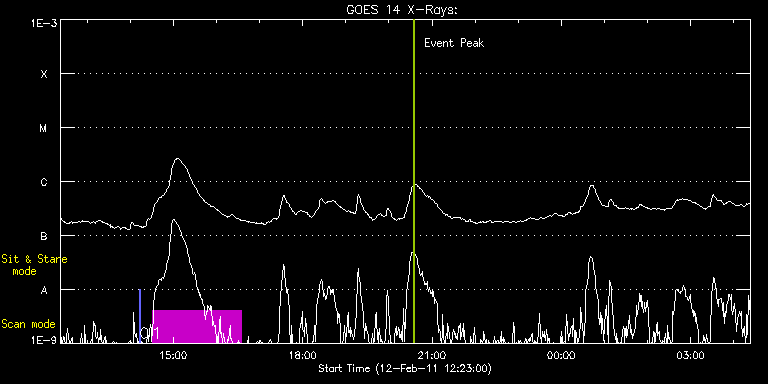Select the magenta scan mode observation block
The width and height of the screenshot is (768, 384).
[197, 326]
